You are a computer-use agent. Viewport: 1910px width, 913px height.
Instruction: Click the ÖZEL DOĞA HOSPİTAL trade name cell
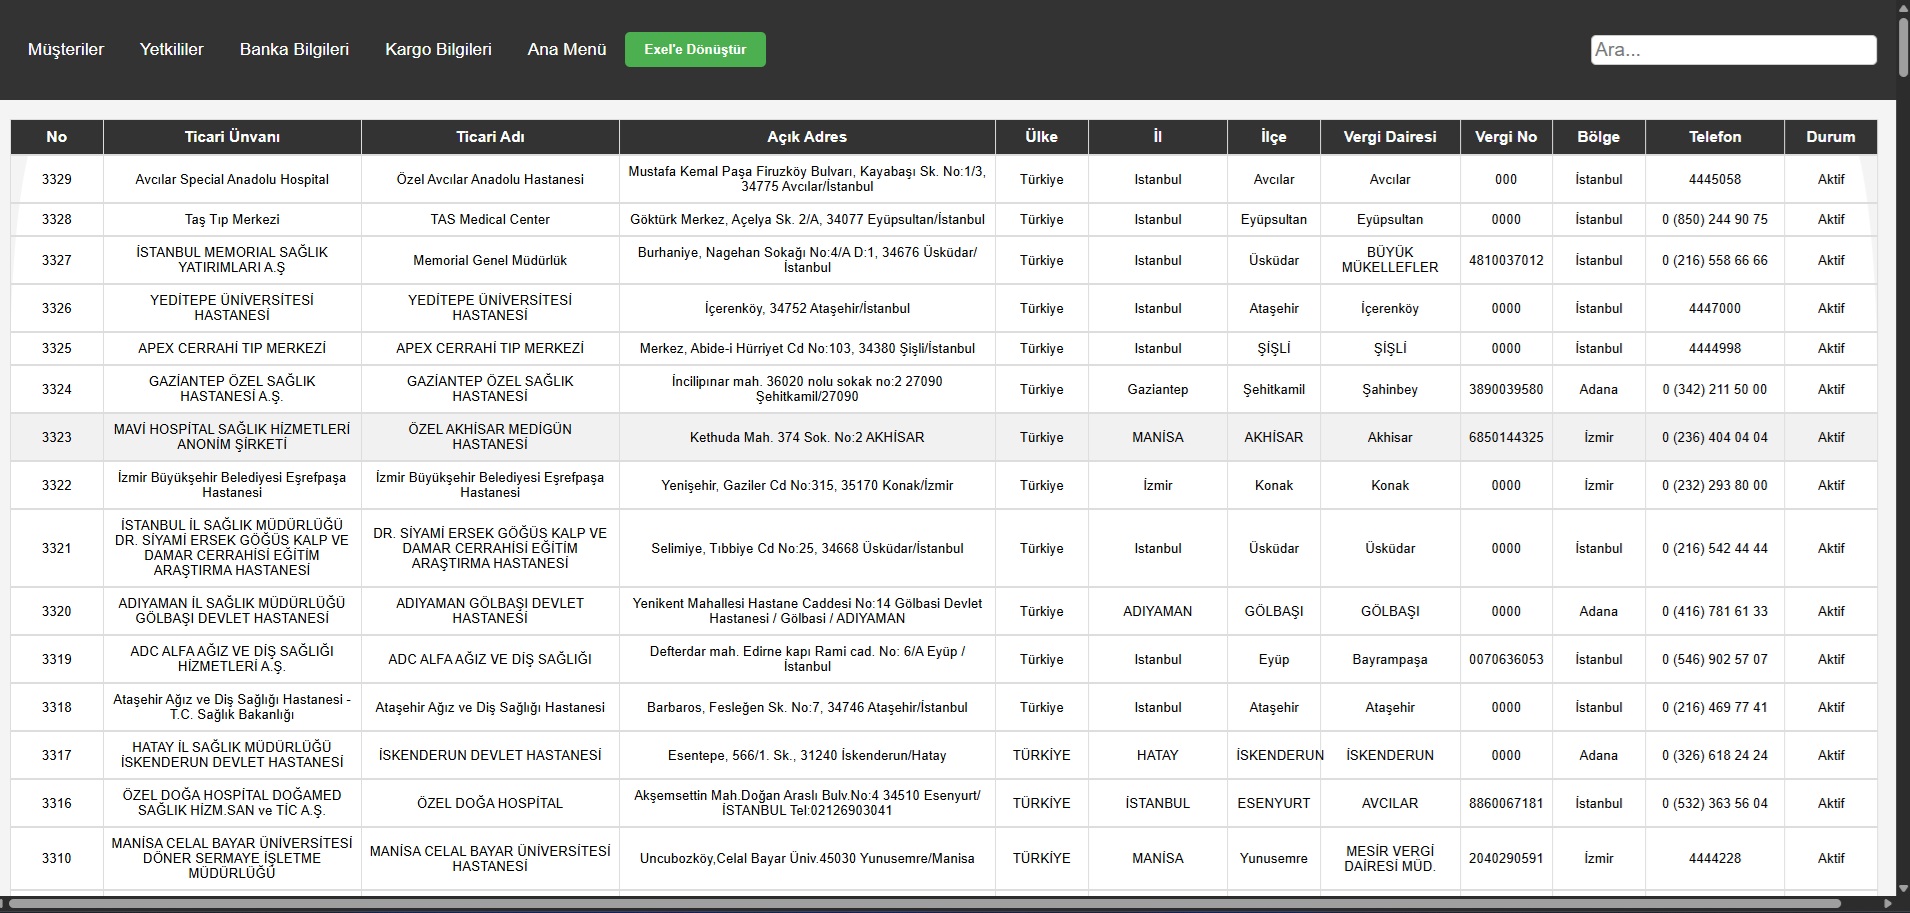click(x=490, y=803)
